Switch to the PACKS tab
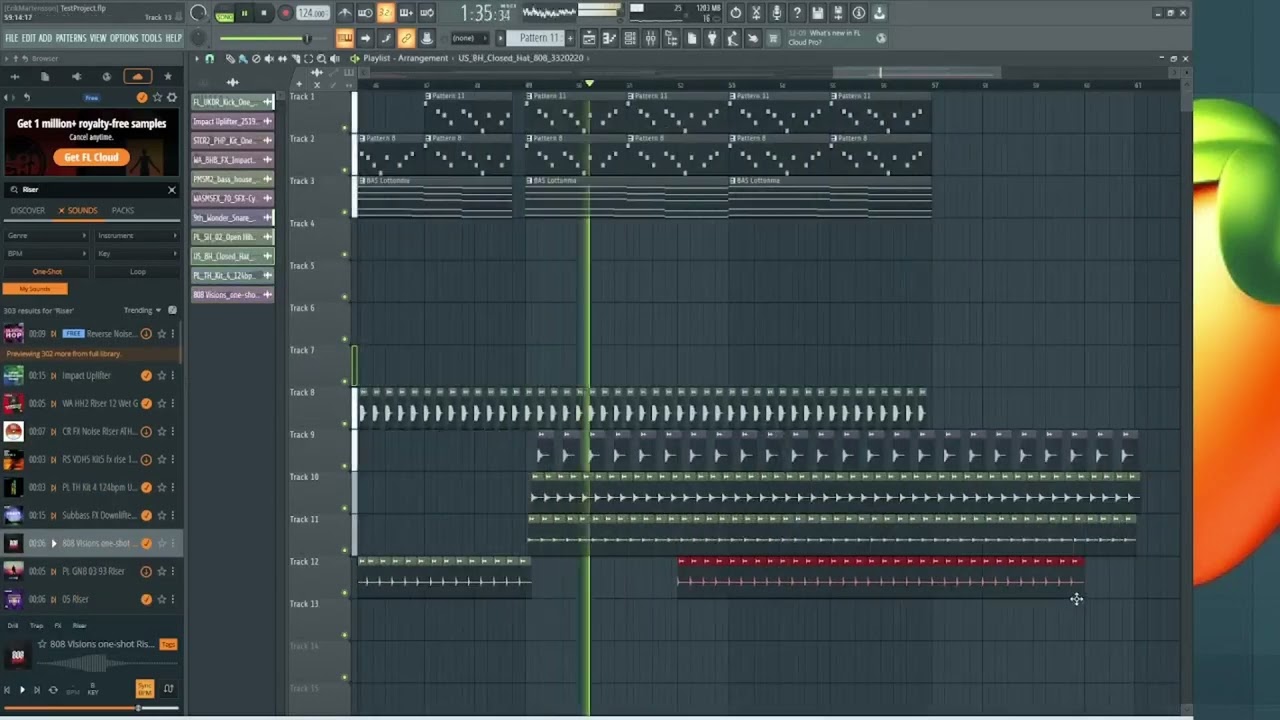1280x720 pixels. click(123, 211)
